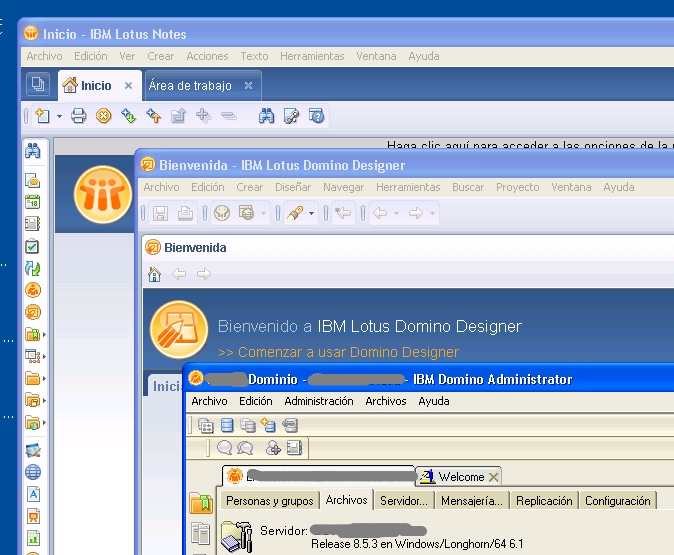Screen dimensions: 674x555
Task: Open the dropdown beside the brush icon in Designer
Action: tap(311, 213)
